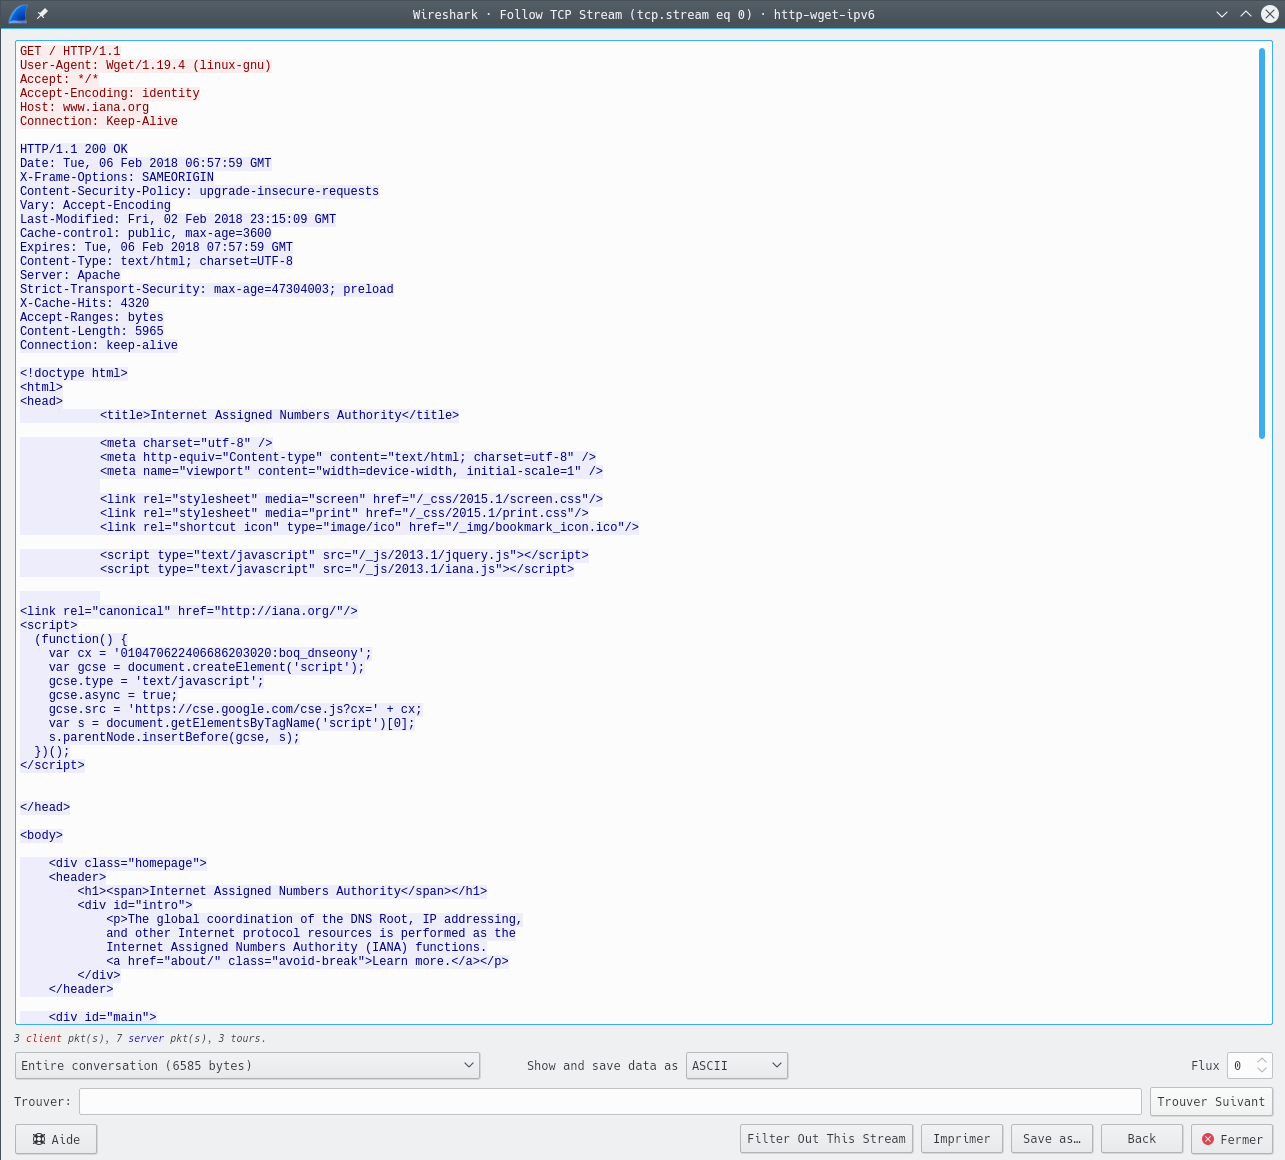Decrease the Flux stream number
The width and height of the screenshot is (1285, 1160).
(1262, 1072)
